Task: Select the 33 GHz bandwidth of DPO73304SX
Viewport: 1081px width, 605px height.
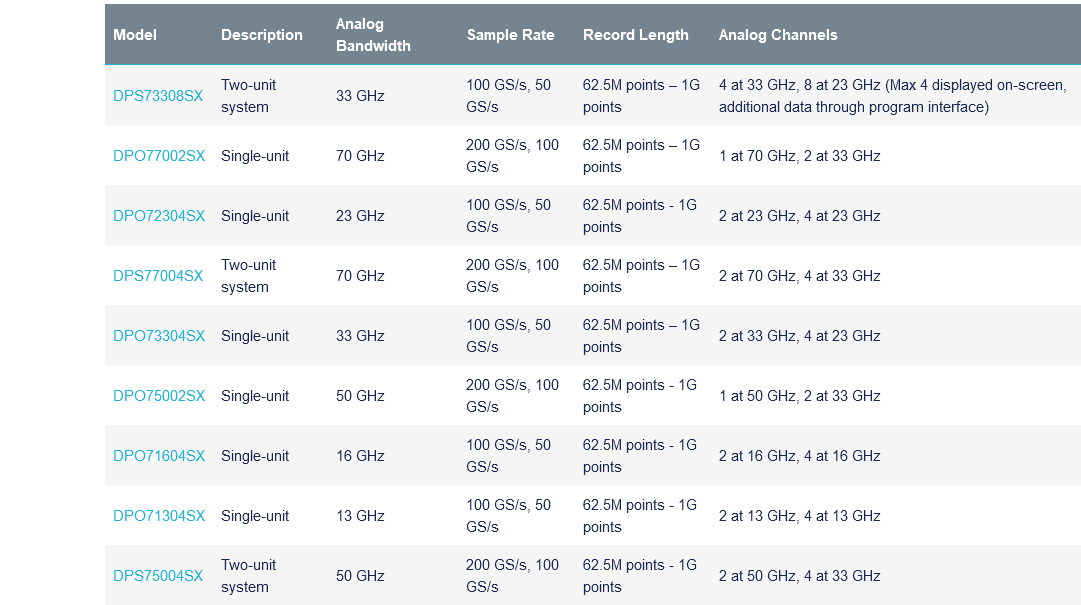Action: [360, 336]
